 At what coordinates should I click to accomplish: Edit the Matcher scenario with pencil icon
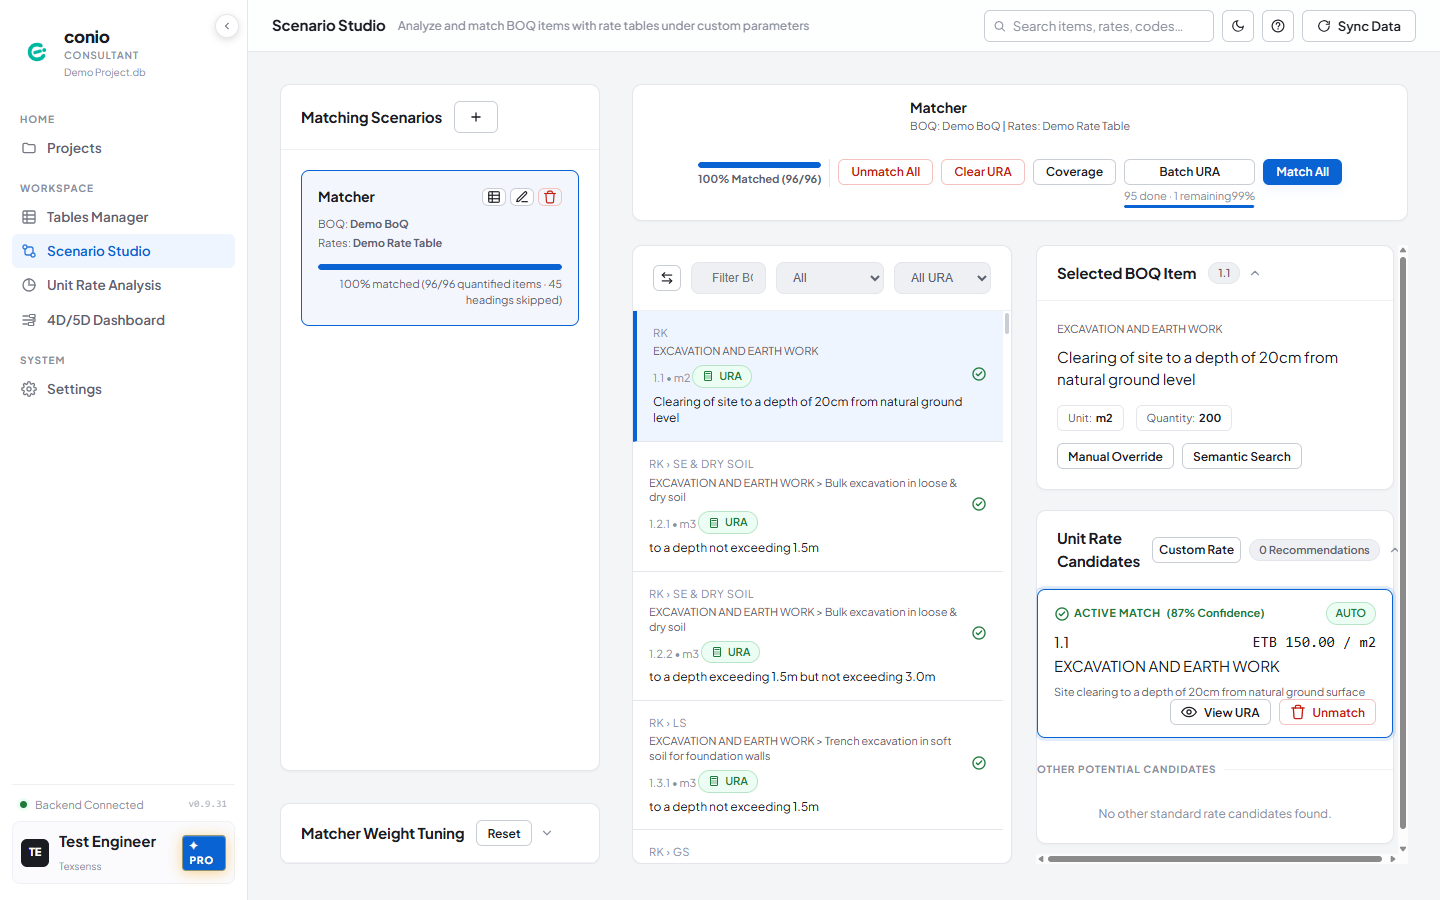pyautogui.click(x=522, y=197)
